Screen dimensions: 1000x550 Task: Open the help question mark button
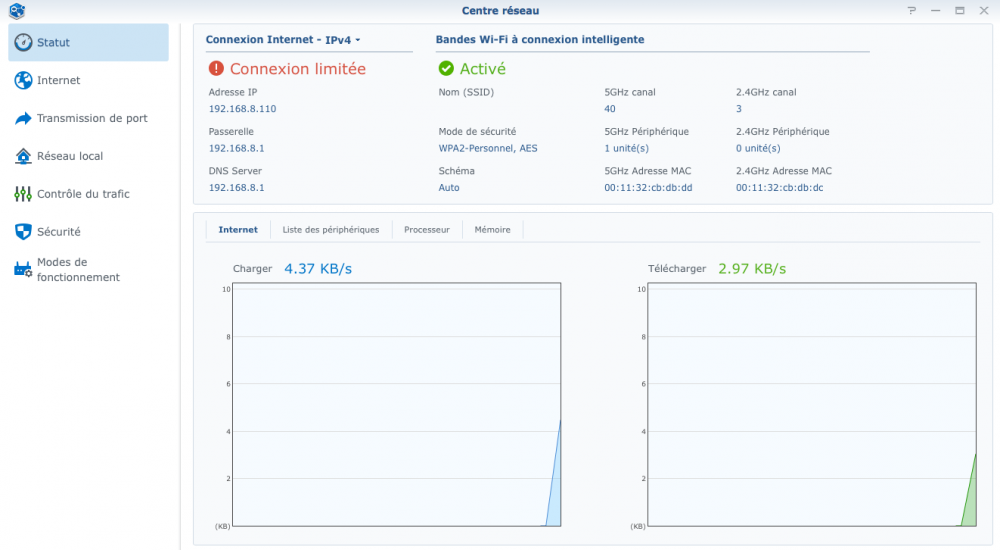(911, 10)
